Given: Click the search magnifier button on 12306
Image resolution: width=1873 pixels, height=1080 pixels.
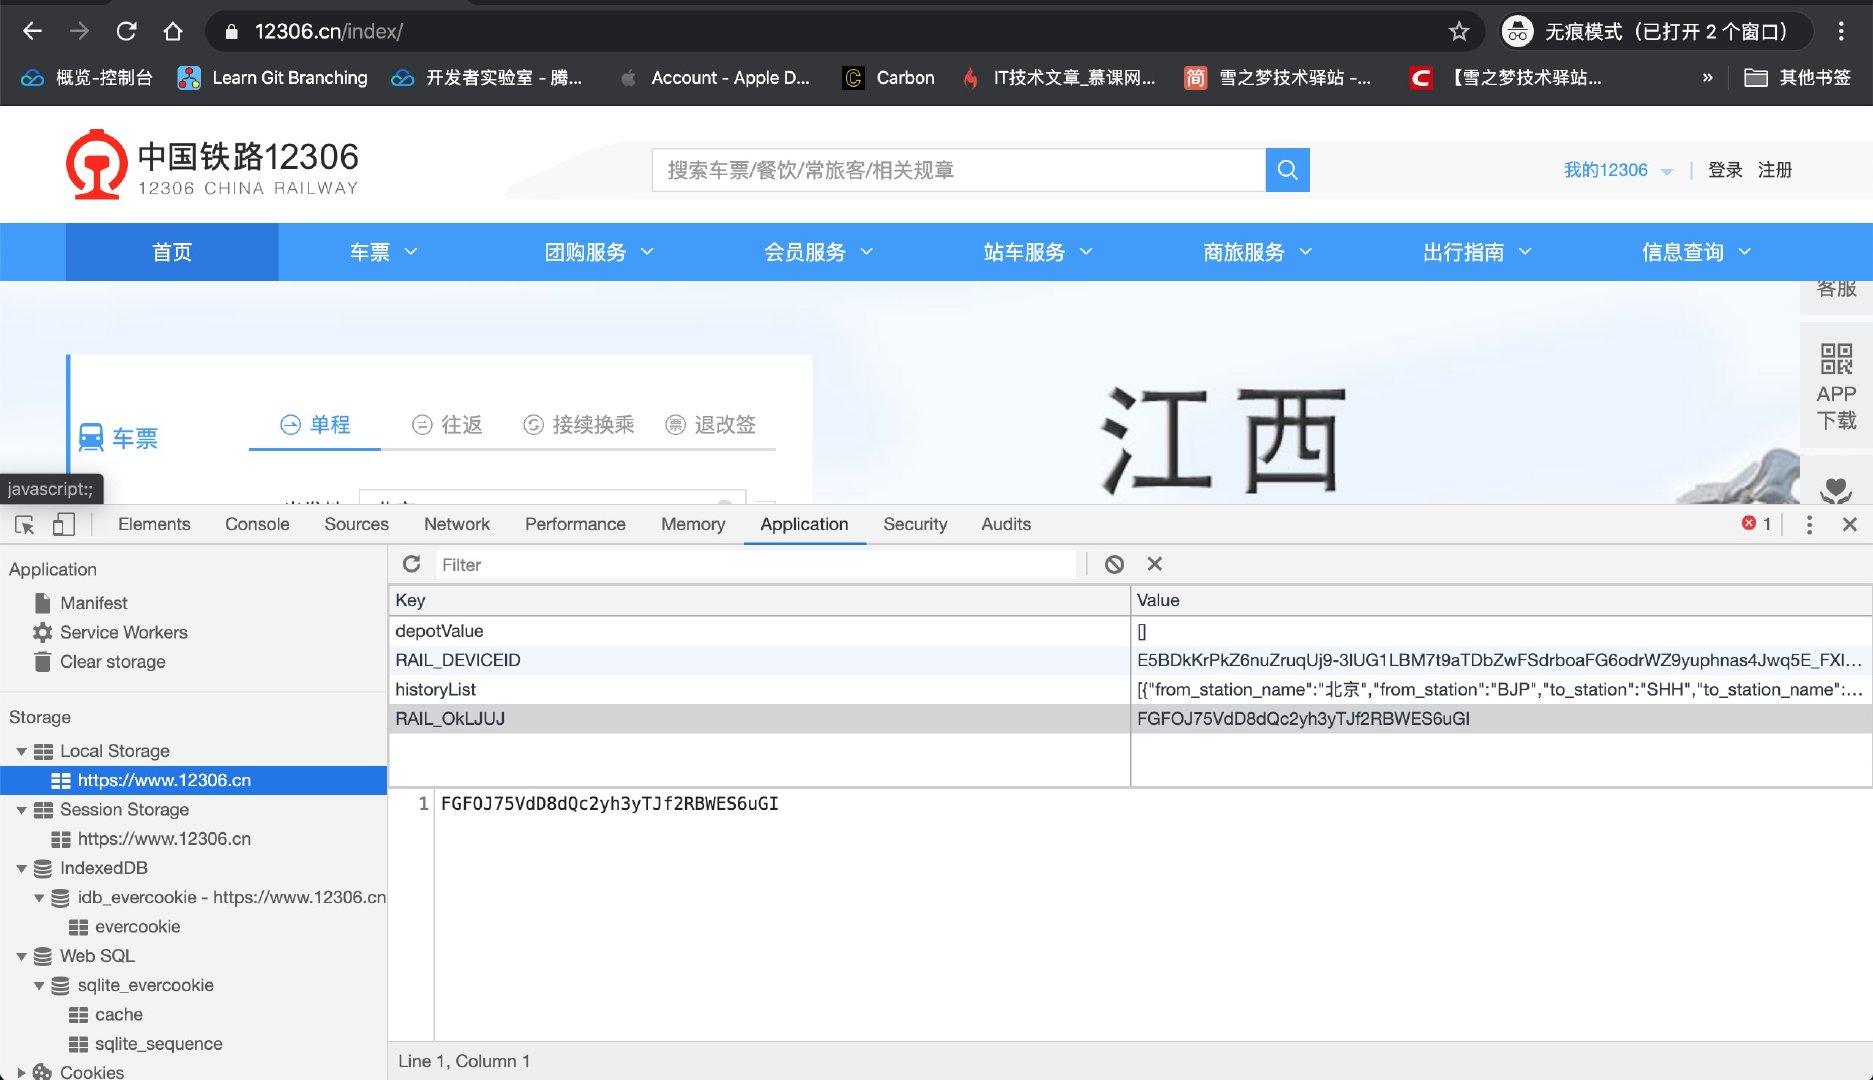Looking at the screenshot, I should click(1287, 170).
